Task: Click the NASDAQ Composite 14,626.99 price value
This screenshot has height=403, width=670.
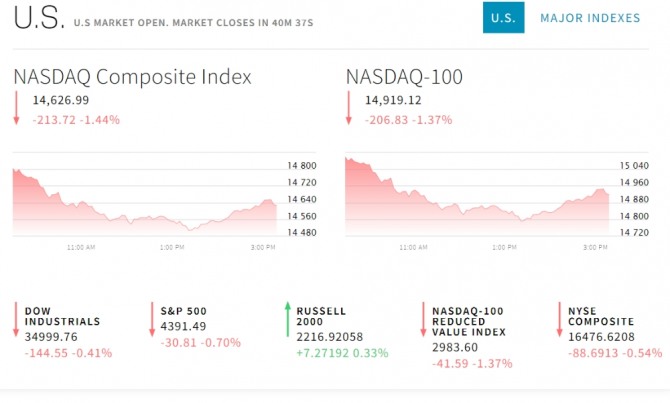Action: click(61, 100)
